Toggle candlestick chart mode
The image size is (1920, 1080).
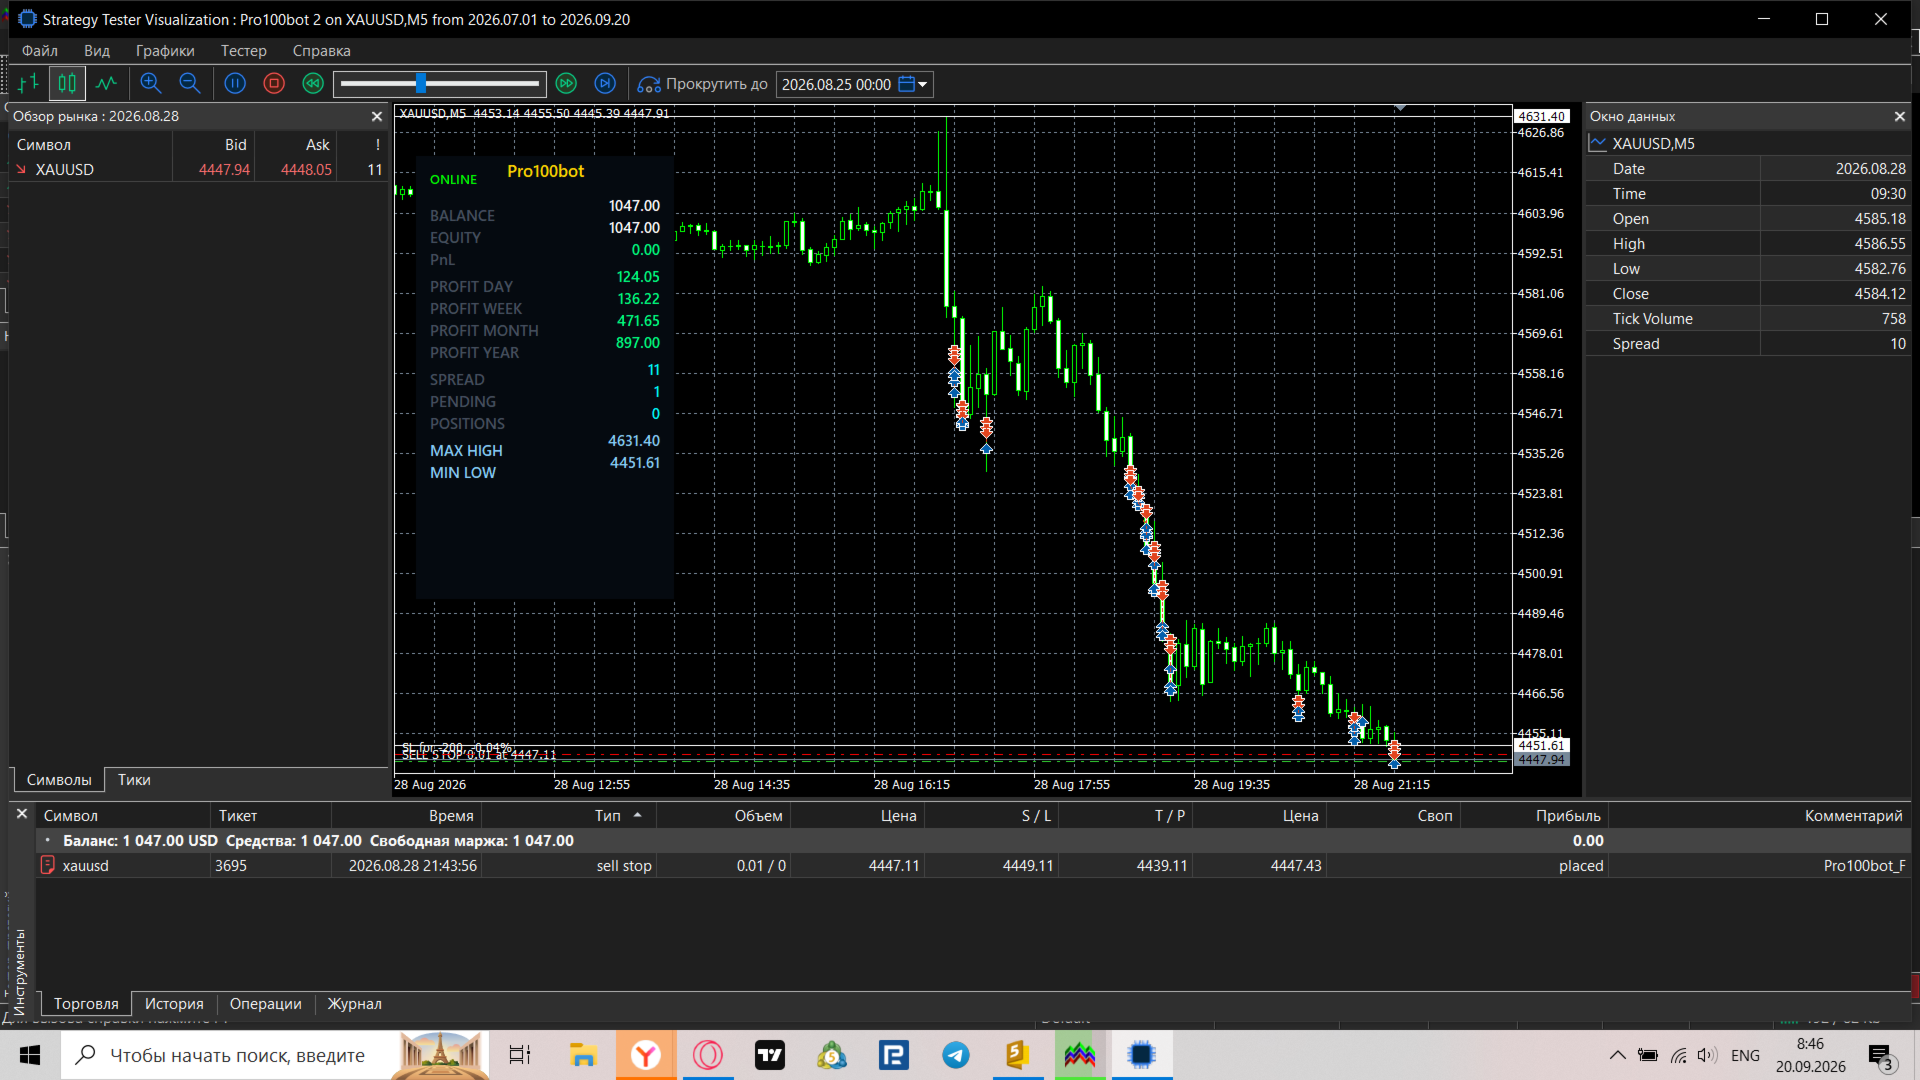[x=67, y=84]
